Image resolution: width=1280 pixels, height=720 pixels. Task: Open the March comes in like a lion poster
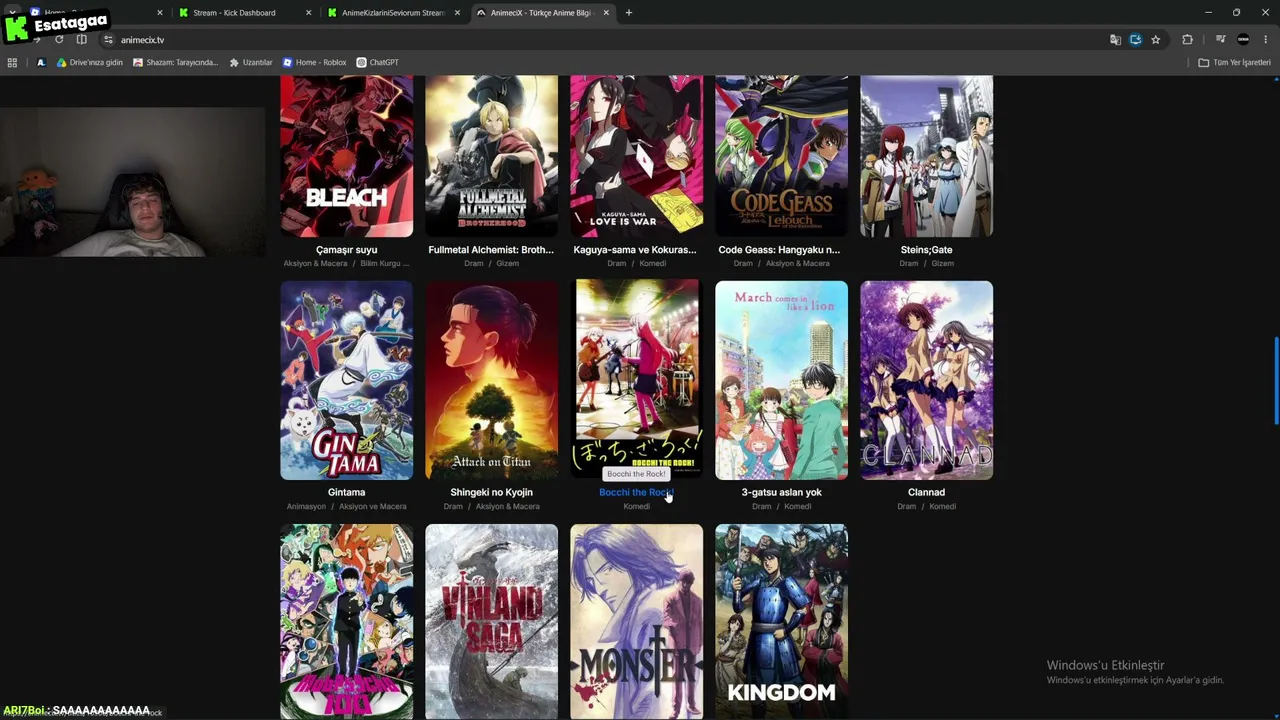point(781,380)
